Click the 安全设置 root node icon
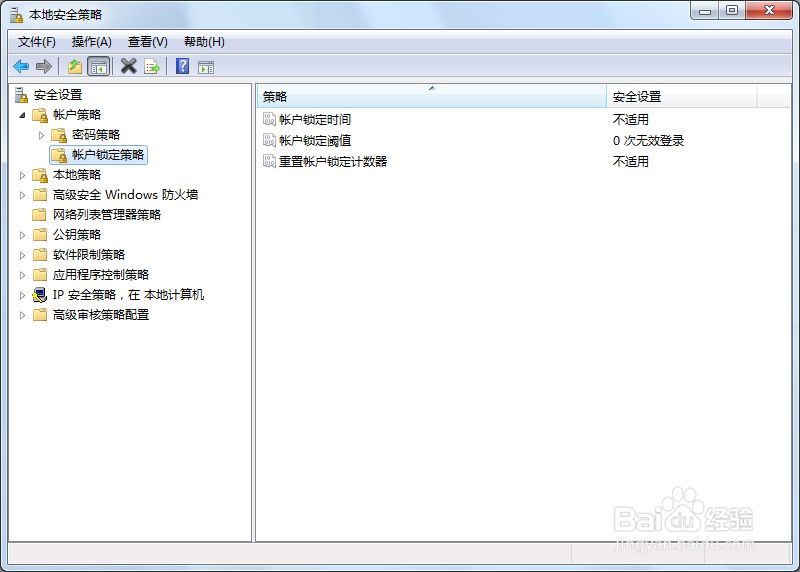The width and height of the screenshot is (800, 572). [21, 95]
